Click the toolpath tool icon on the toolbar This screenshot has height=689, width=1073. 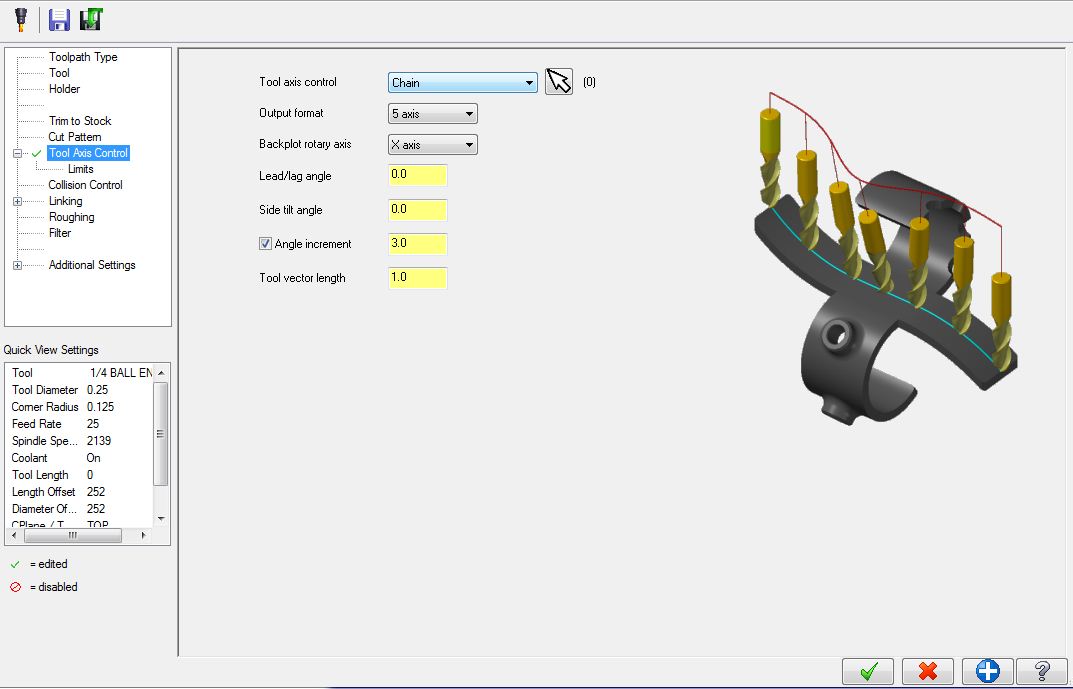[x=19, y=18]
